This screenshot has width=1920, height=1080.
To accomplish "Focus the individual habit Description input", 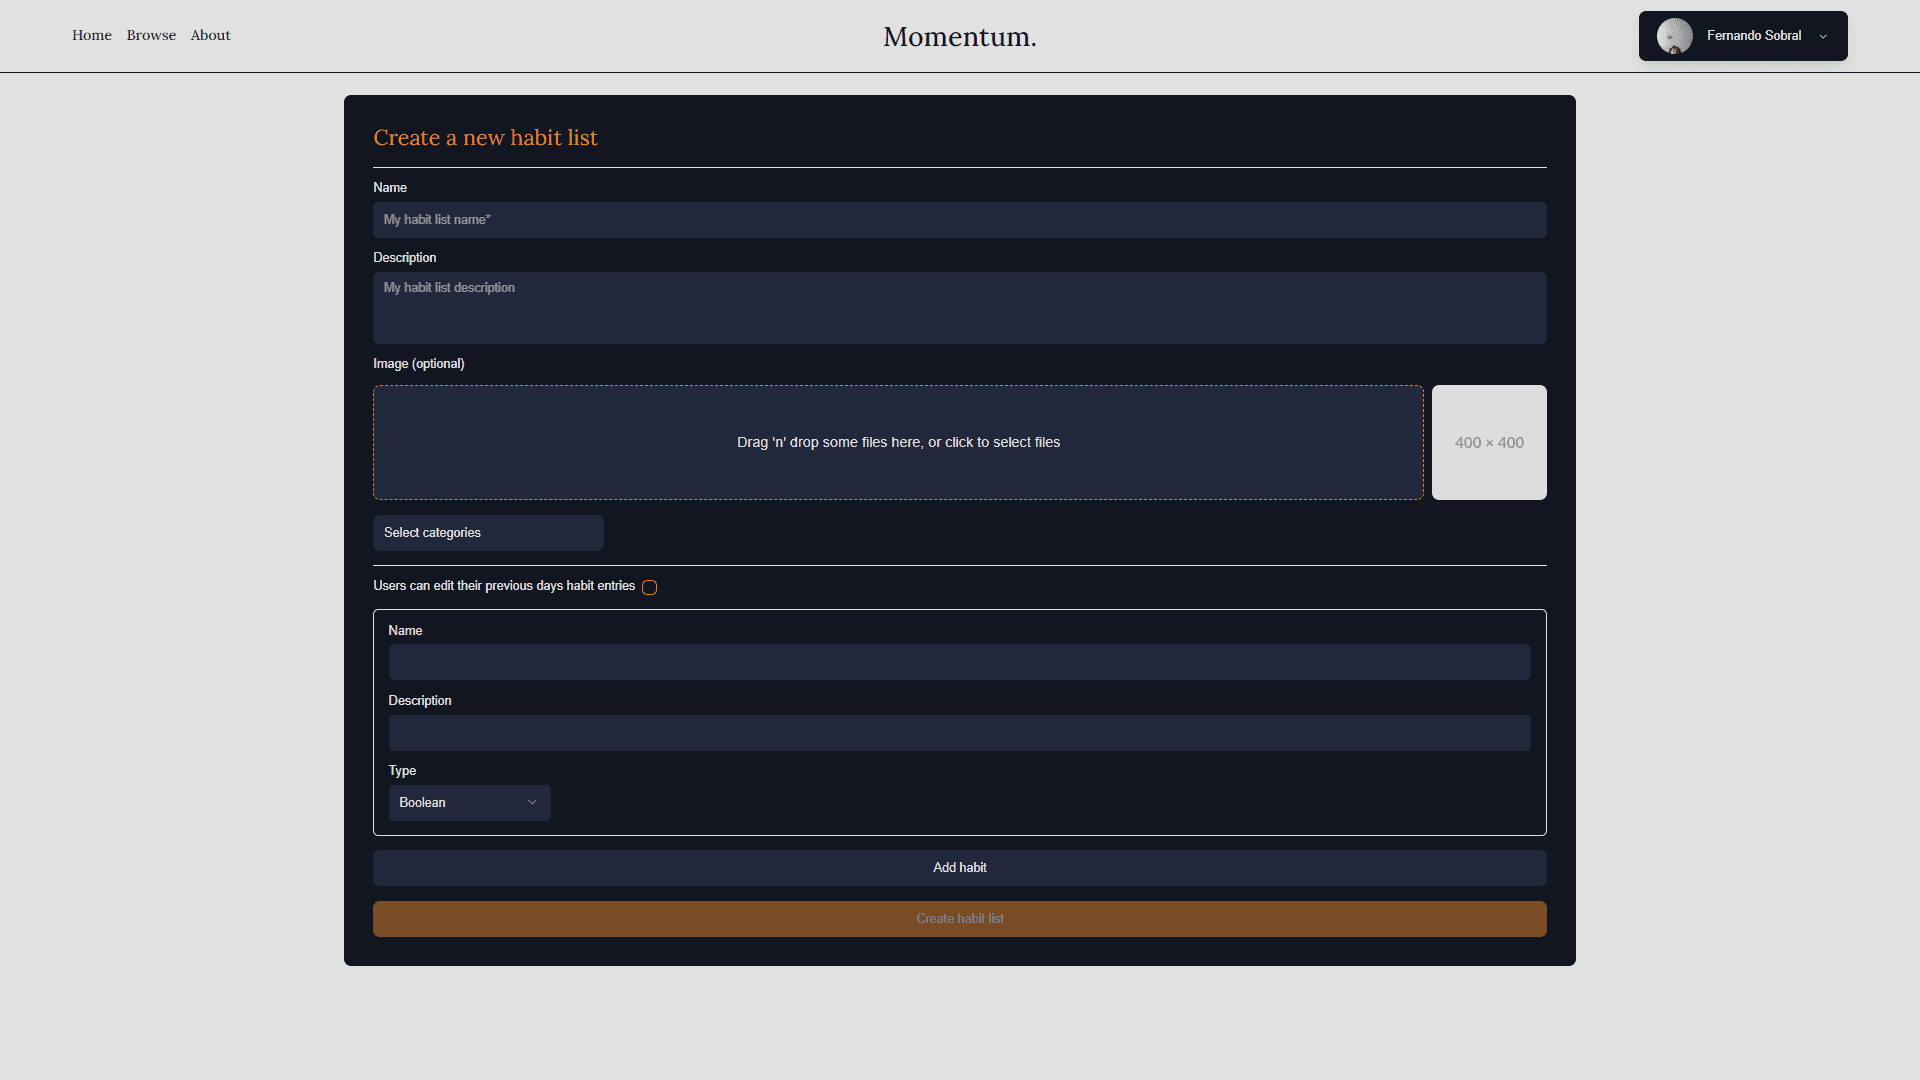I will coord(959,733).
